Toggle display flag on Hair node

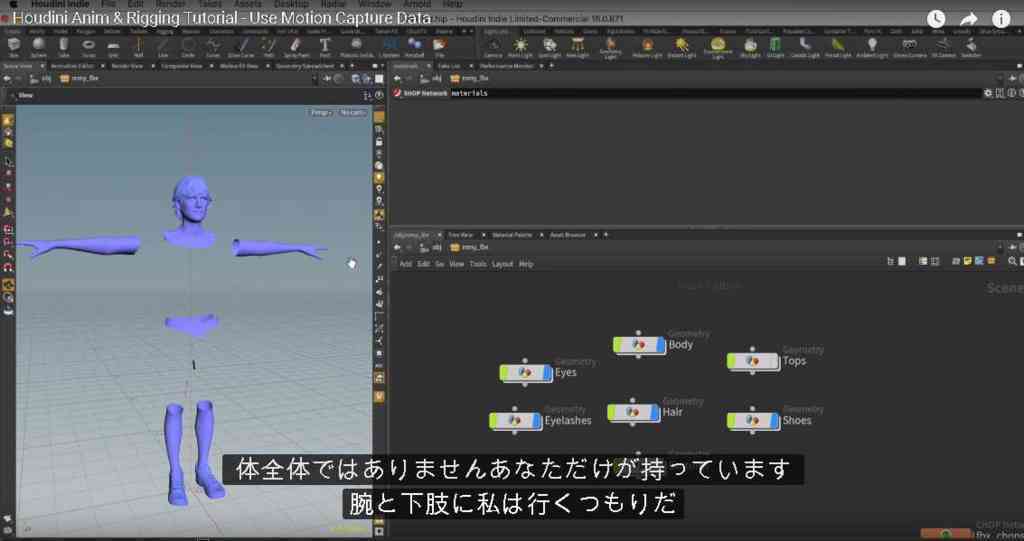[x=656, y=412]
